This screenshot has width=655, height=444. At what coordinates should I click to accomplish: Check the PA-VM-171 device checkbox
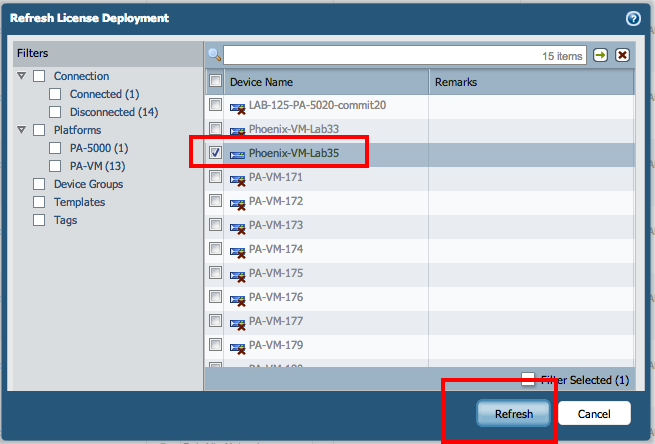pos(216,177)
